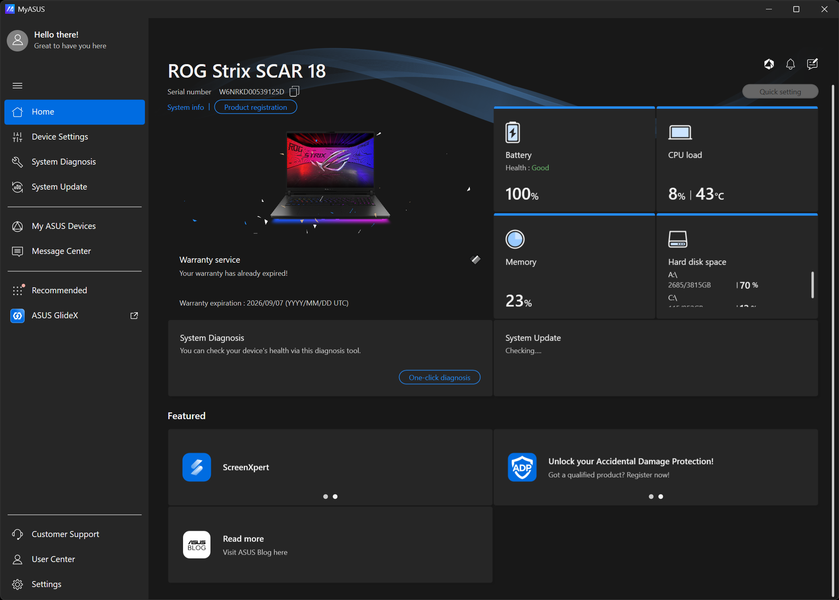Click the System info link
This screenshot has width=839, height=600.
(x=185, y=107)
